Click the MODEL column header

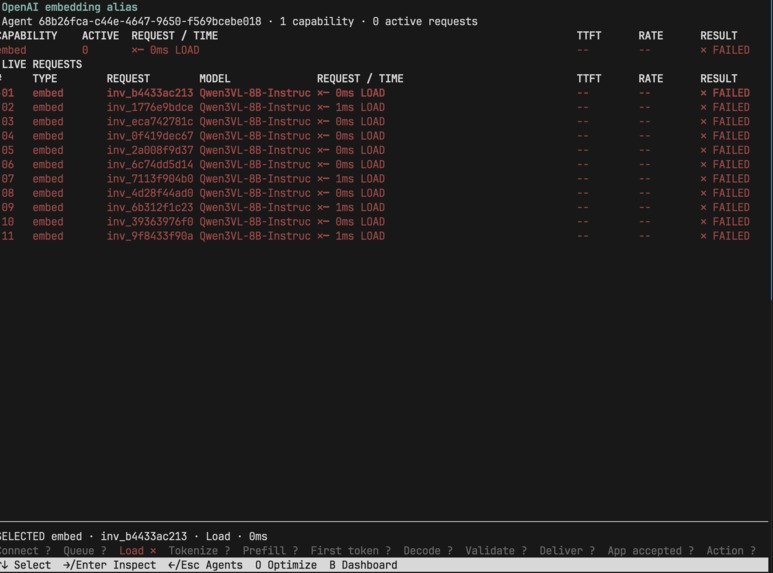pyautogui.click(x=214, y=78)
